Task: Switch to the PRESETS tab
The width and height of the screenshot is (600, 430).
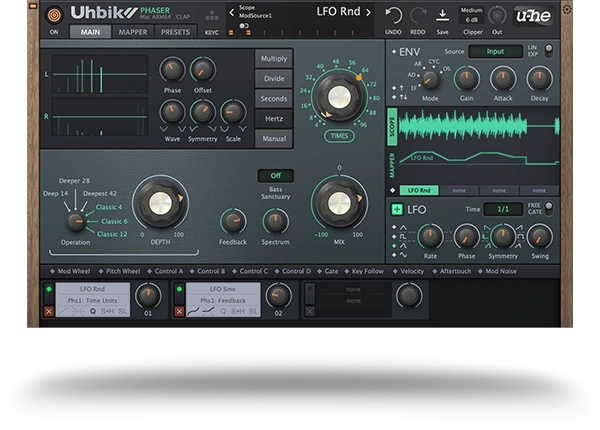Action: click(175, 32)
